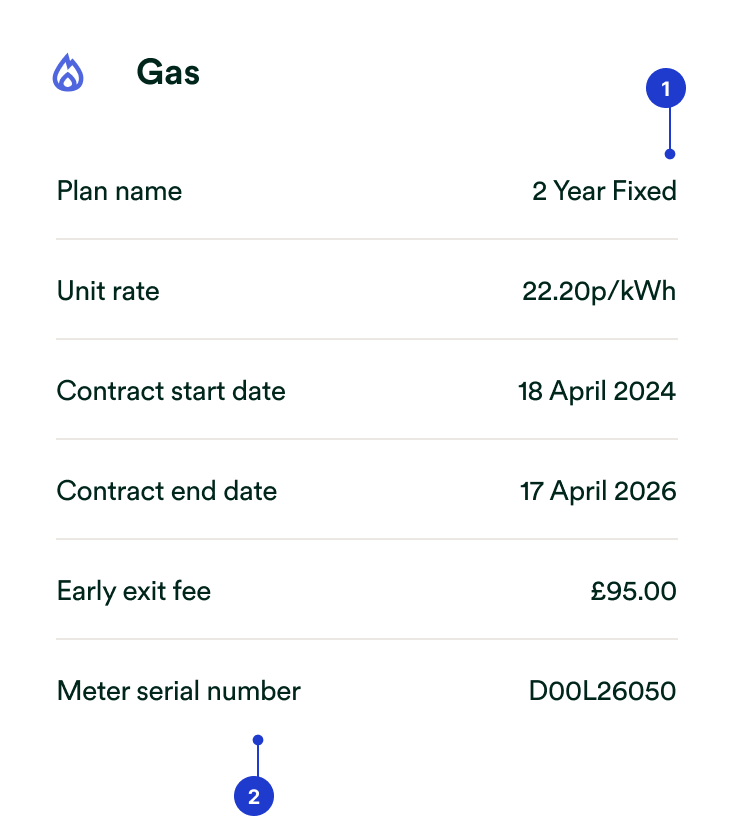732x824 pixels.
Task: Select the 18 April 2024 date
Action: coord(597,391)
